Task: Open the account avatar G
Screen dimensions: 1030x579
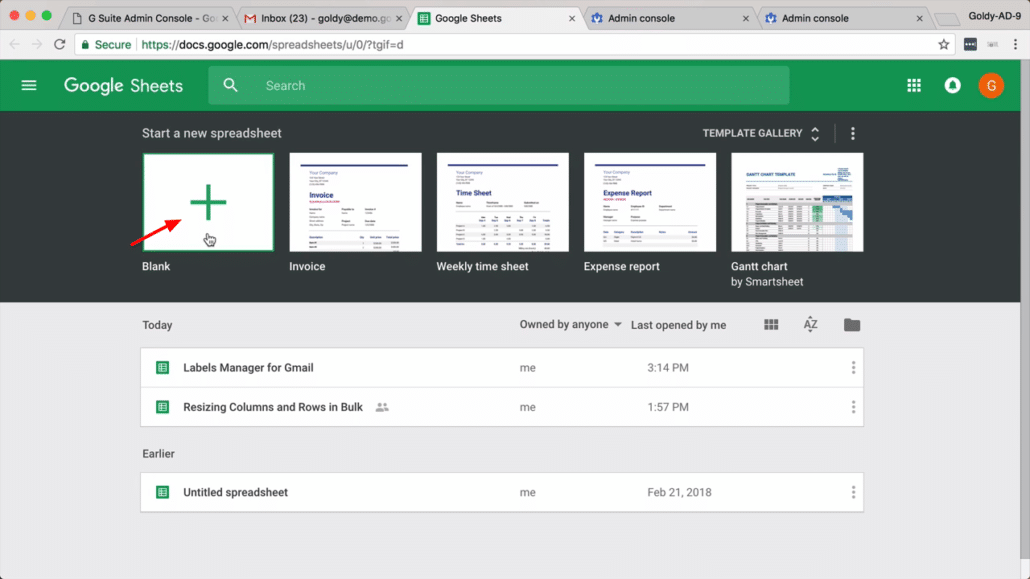Action: click(991, 85)
